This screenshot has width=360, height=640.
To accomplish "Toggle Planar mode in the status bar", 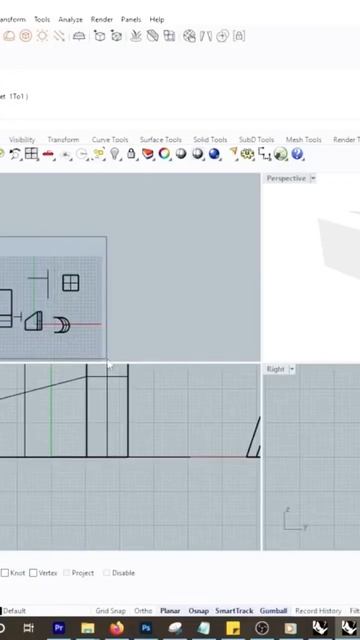I will [x=170, y=611].
